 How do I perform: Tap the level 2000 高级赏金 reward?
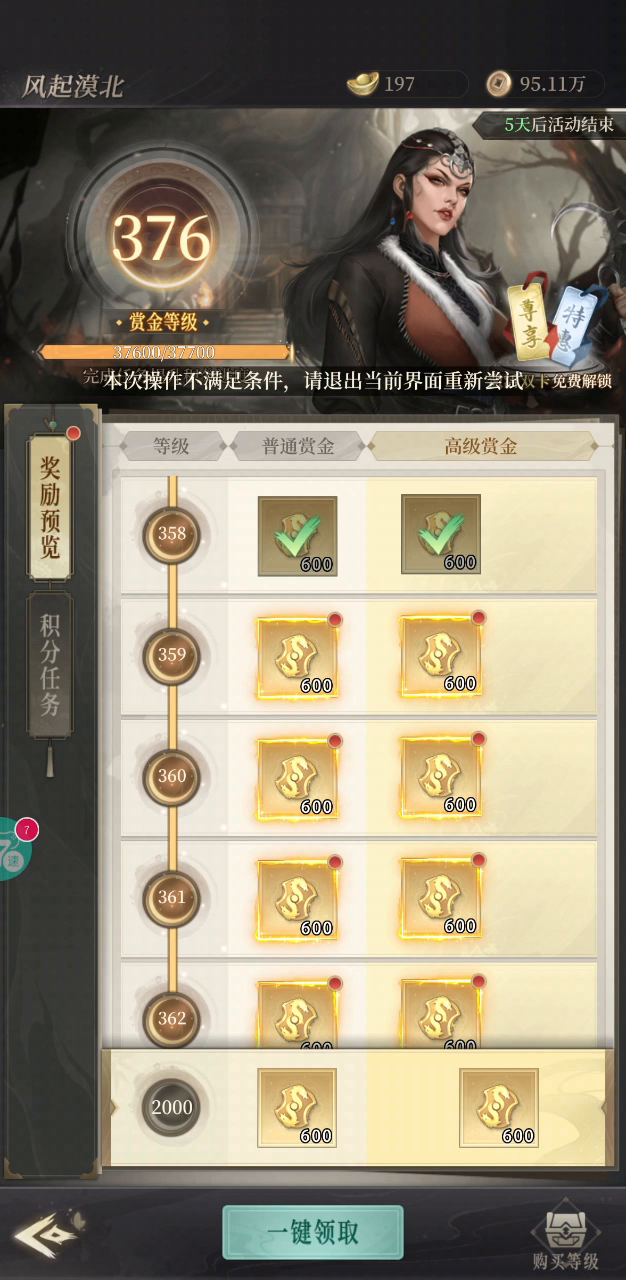coord(499,1107)
